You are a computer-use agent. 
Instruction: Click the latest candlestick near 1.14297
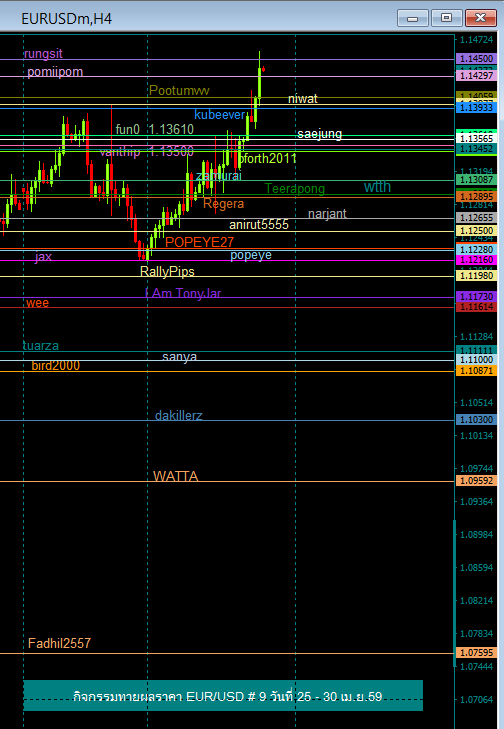pos(264,69)
